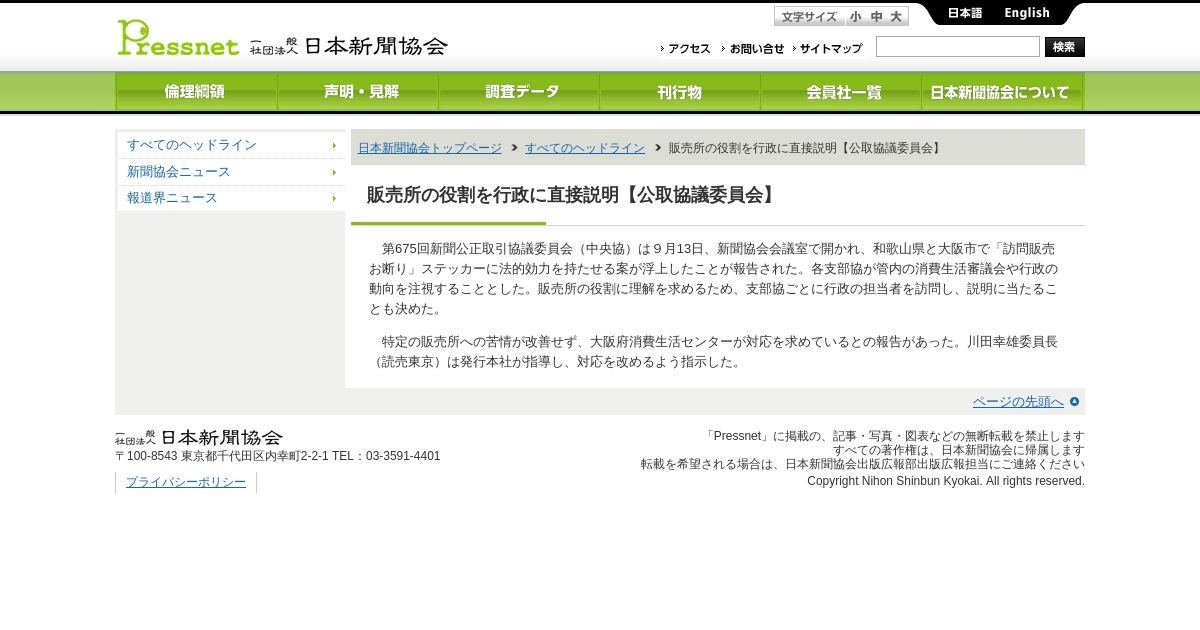Open the お問い合せ link
This screenshot has height=630, width=1200.
(754, 48)
